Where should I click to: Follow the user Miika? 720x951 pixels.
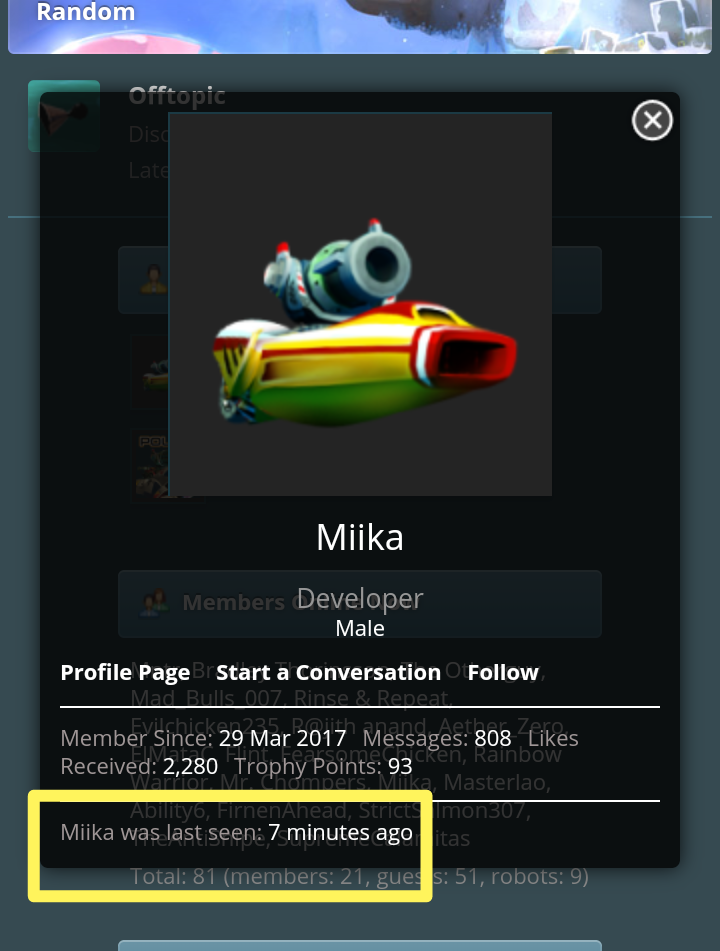(x=503, y=673)
